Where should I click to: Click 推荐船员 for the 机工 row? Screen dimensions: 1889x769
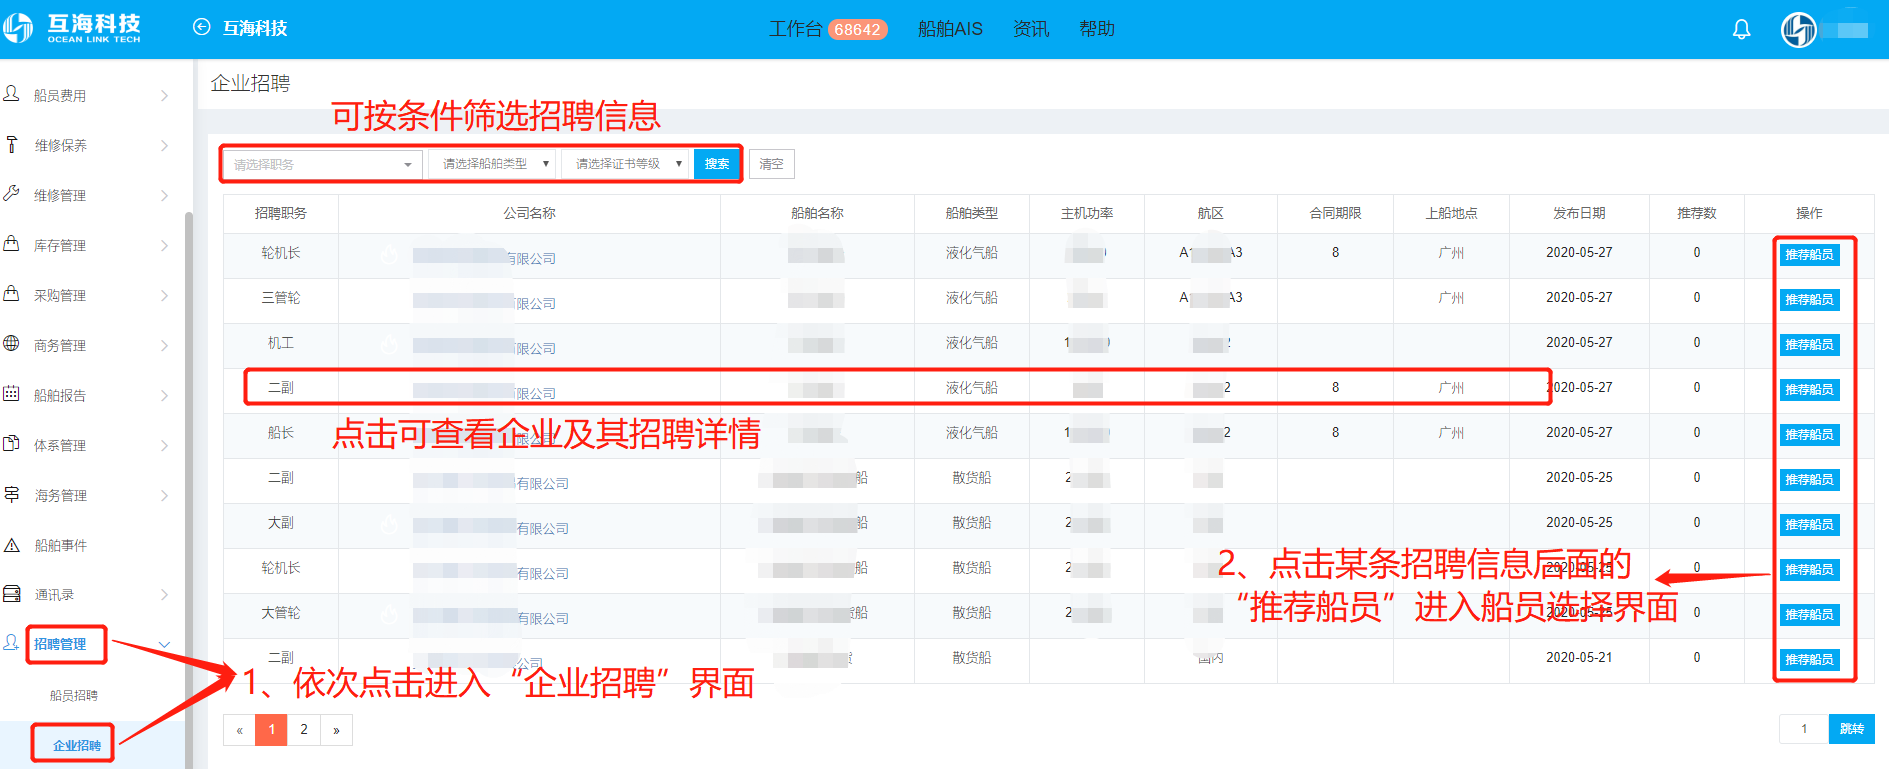click(1809, 345)
